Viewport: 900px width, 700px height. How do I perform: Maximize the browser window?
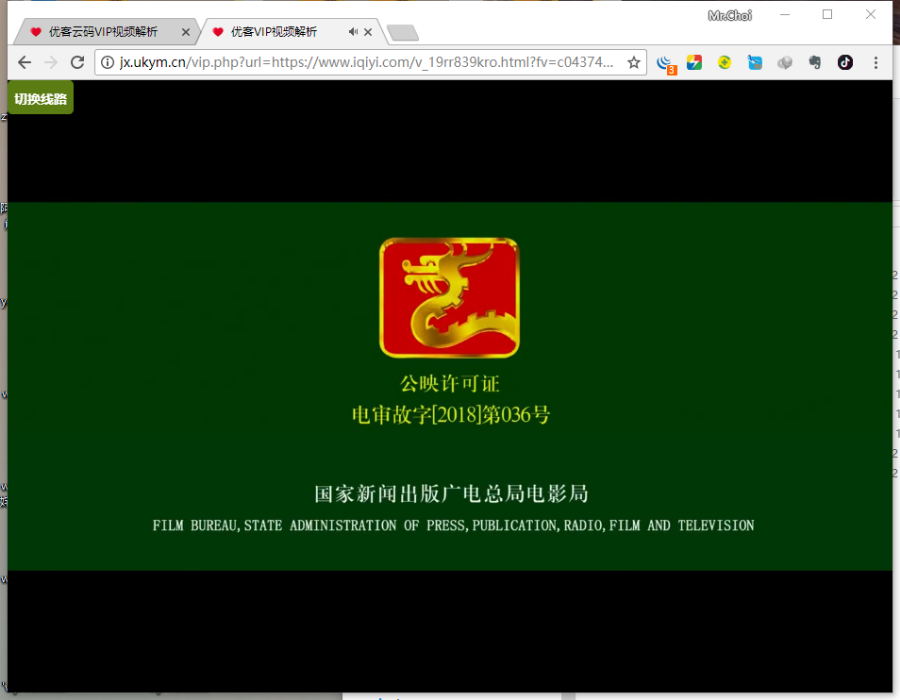(827, 14)
